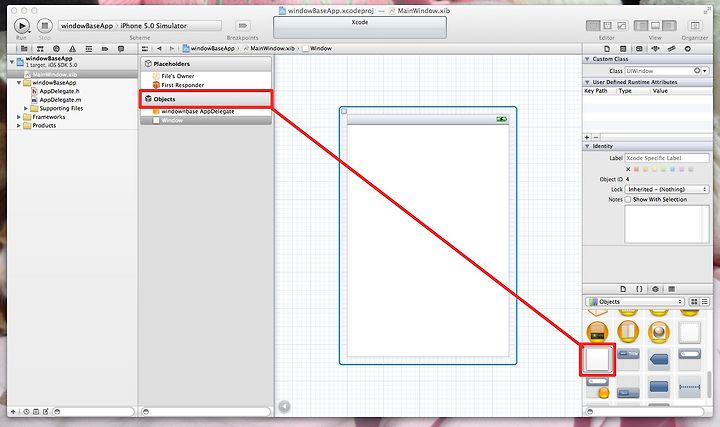
Task: Collapse the windowBaseApp project root
Action: 12,61
